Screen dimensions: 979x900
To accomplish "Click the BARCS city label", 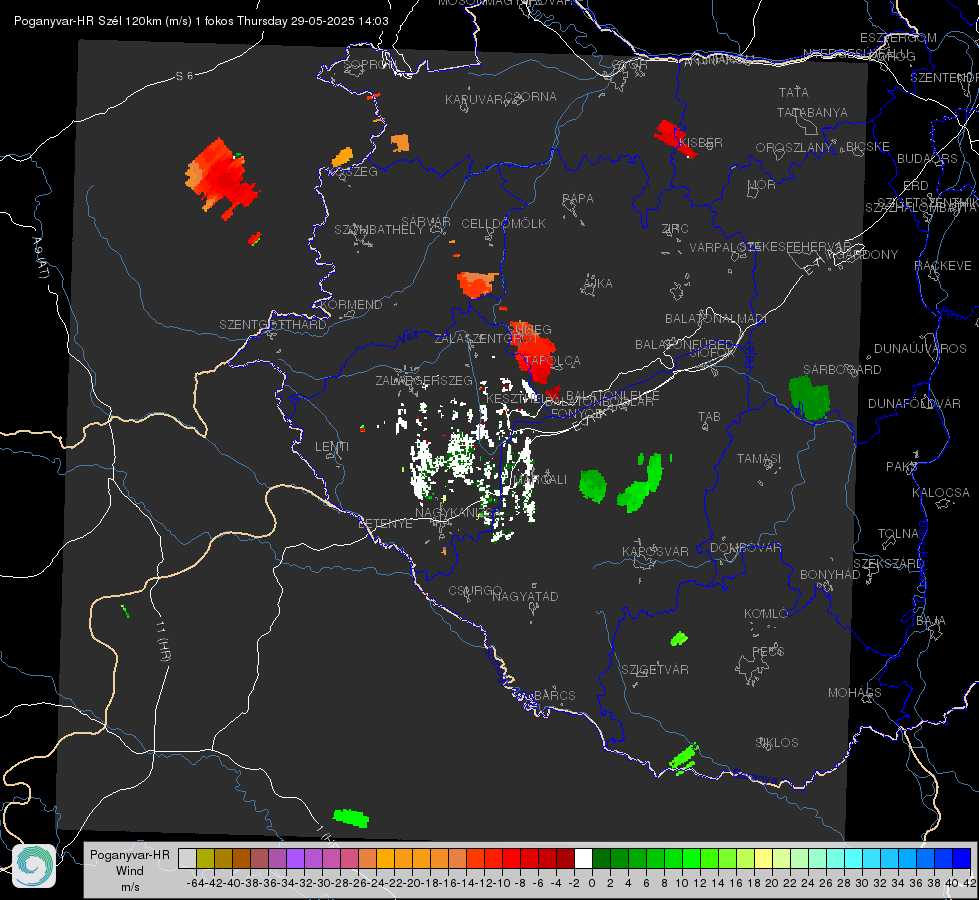I will (x=554, y=695).
